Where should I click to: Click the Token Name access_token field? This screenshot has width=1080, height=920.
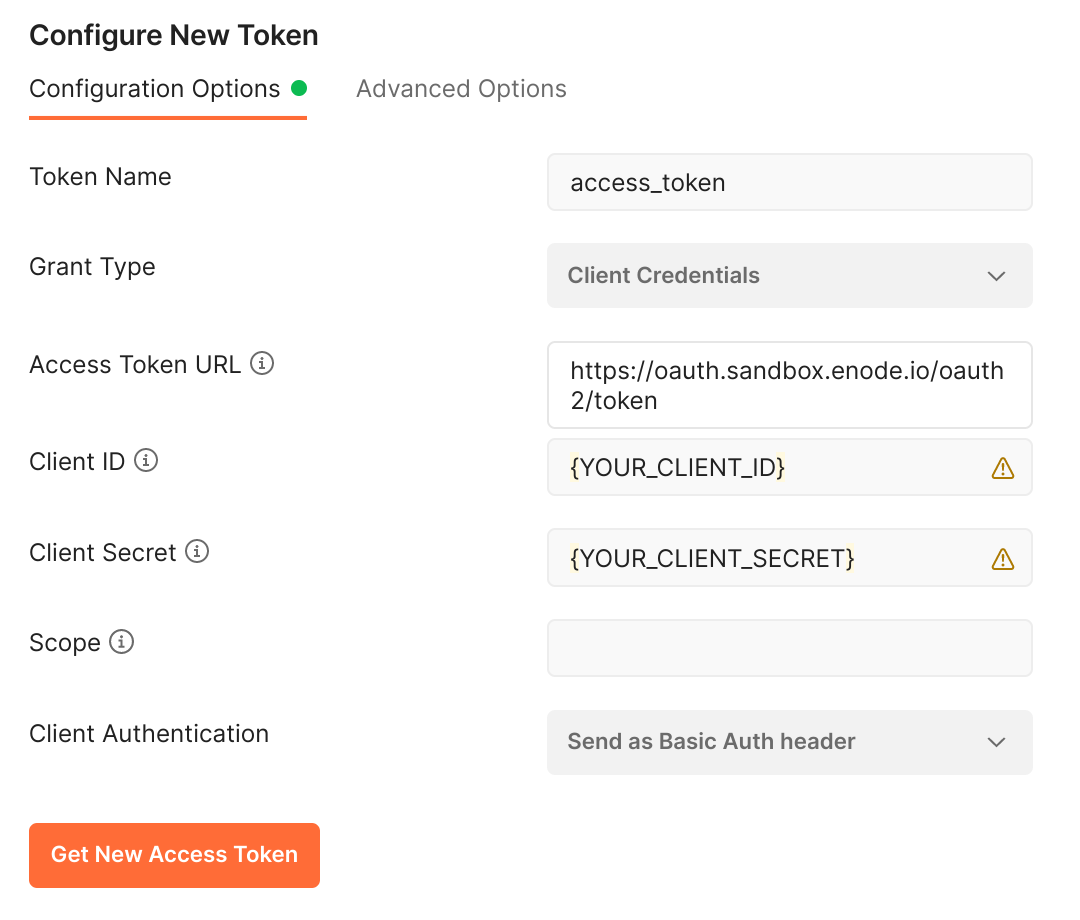[788, 182]
